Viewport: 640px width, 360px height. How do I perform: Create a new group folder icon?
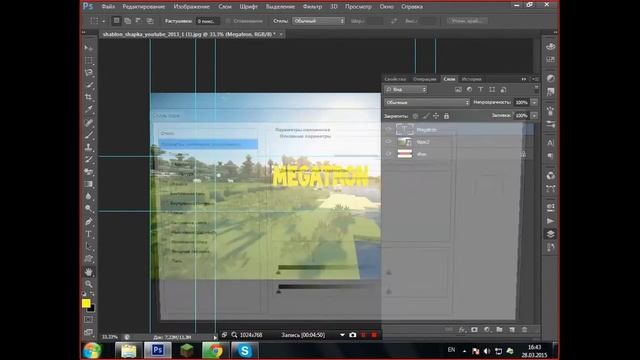click(x=499, y=329)
